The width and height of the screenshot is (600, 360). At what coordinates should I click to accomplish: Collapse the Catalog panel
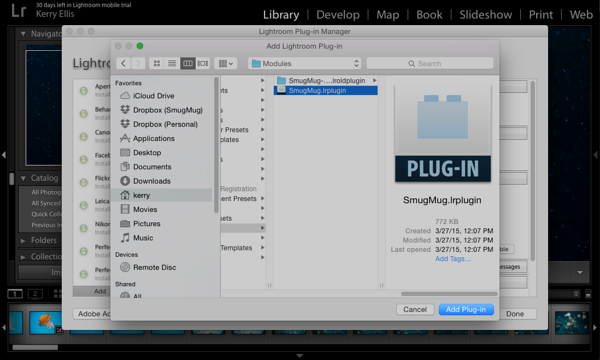[x=23, y=178]
